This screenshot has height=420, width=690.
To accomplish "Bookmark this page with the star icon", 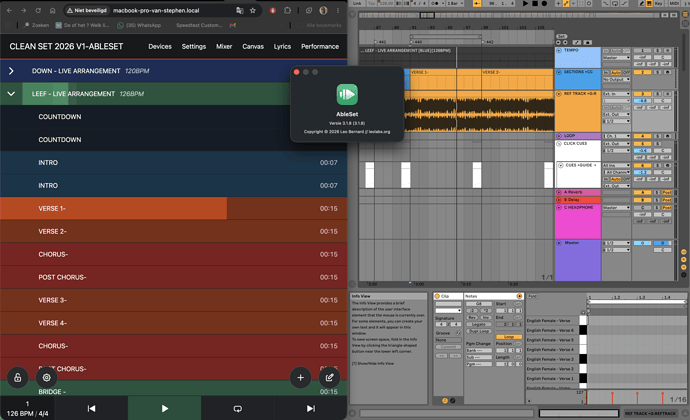I will click(x=253, y=10).
